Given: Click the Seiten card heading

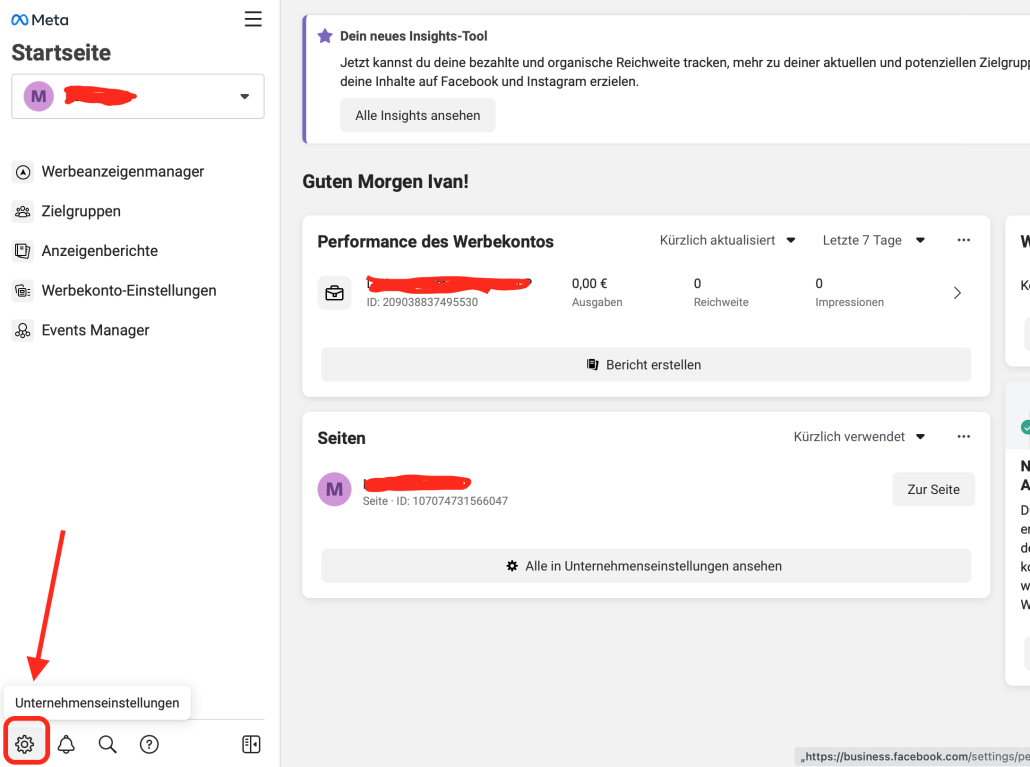Looking at the screenshot, I should 342,438.
